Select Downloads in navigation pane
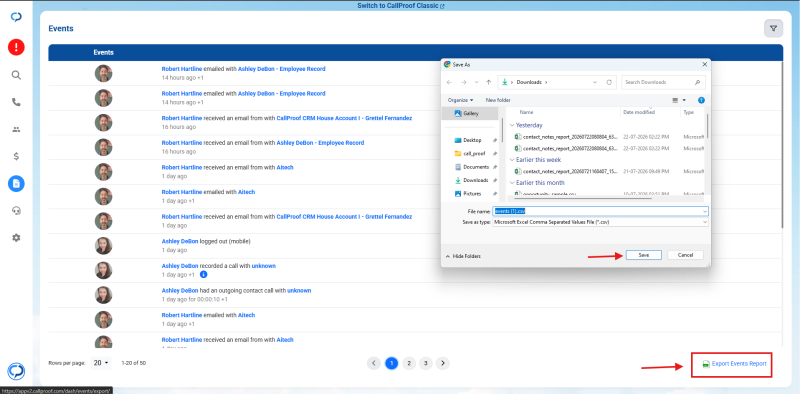800x394 pixels. tap(476, 180)
